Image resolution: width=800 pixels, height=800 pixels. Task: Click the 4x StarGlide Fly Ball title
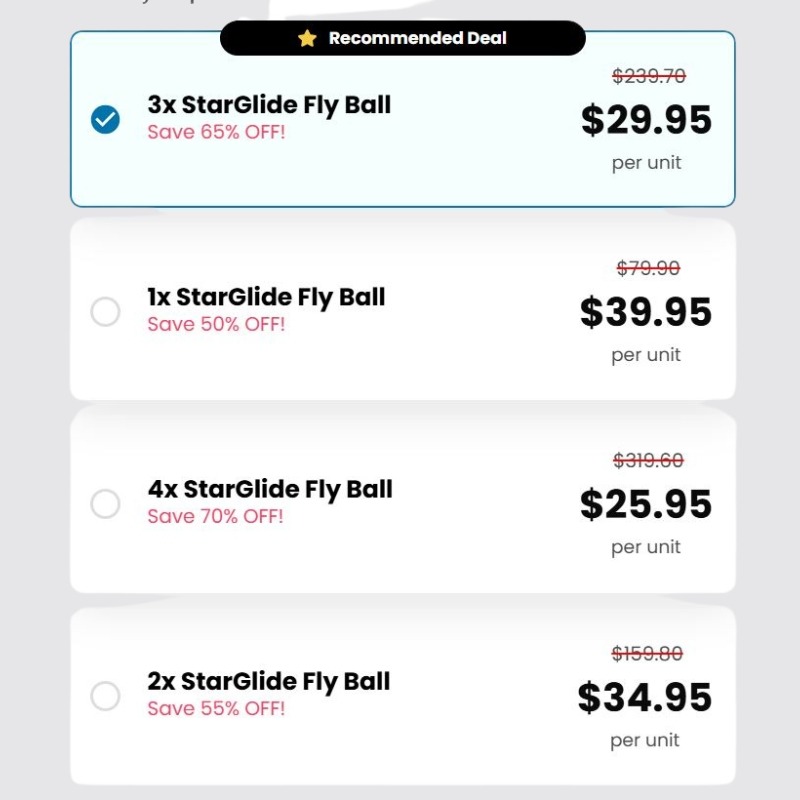[270, 490]
